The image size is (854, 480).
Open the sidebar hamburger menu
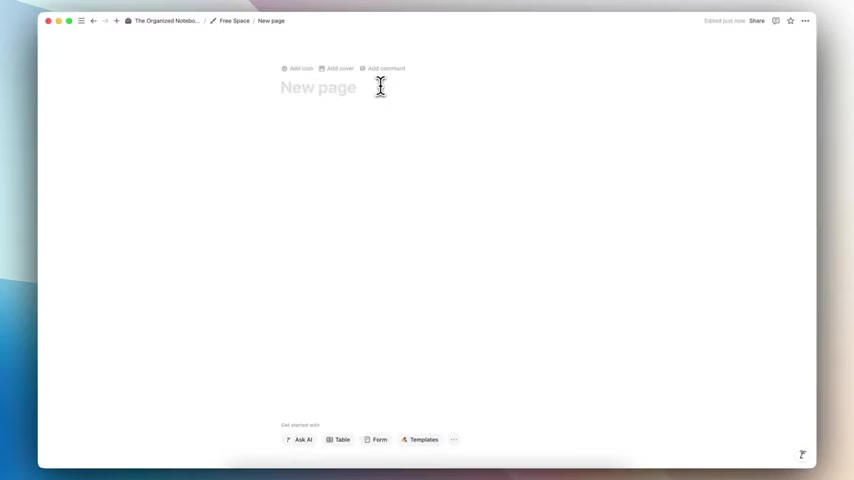[x=81, y=21]
